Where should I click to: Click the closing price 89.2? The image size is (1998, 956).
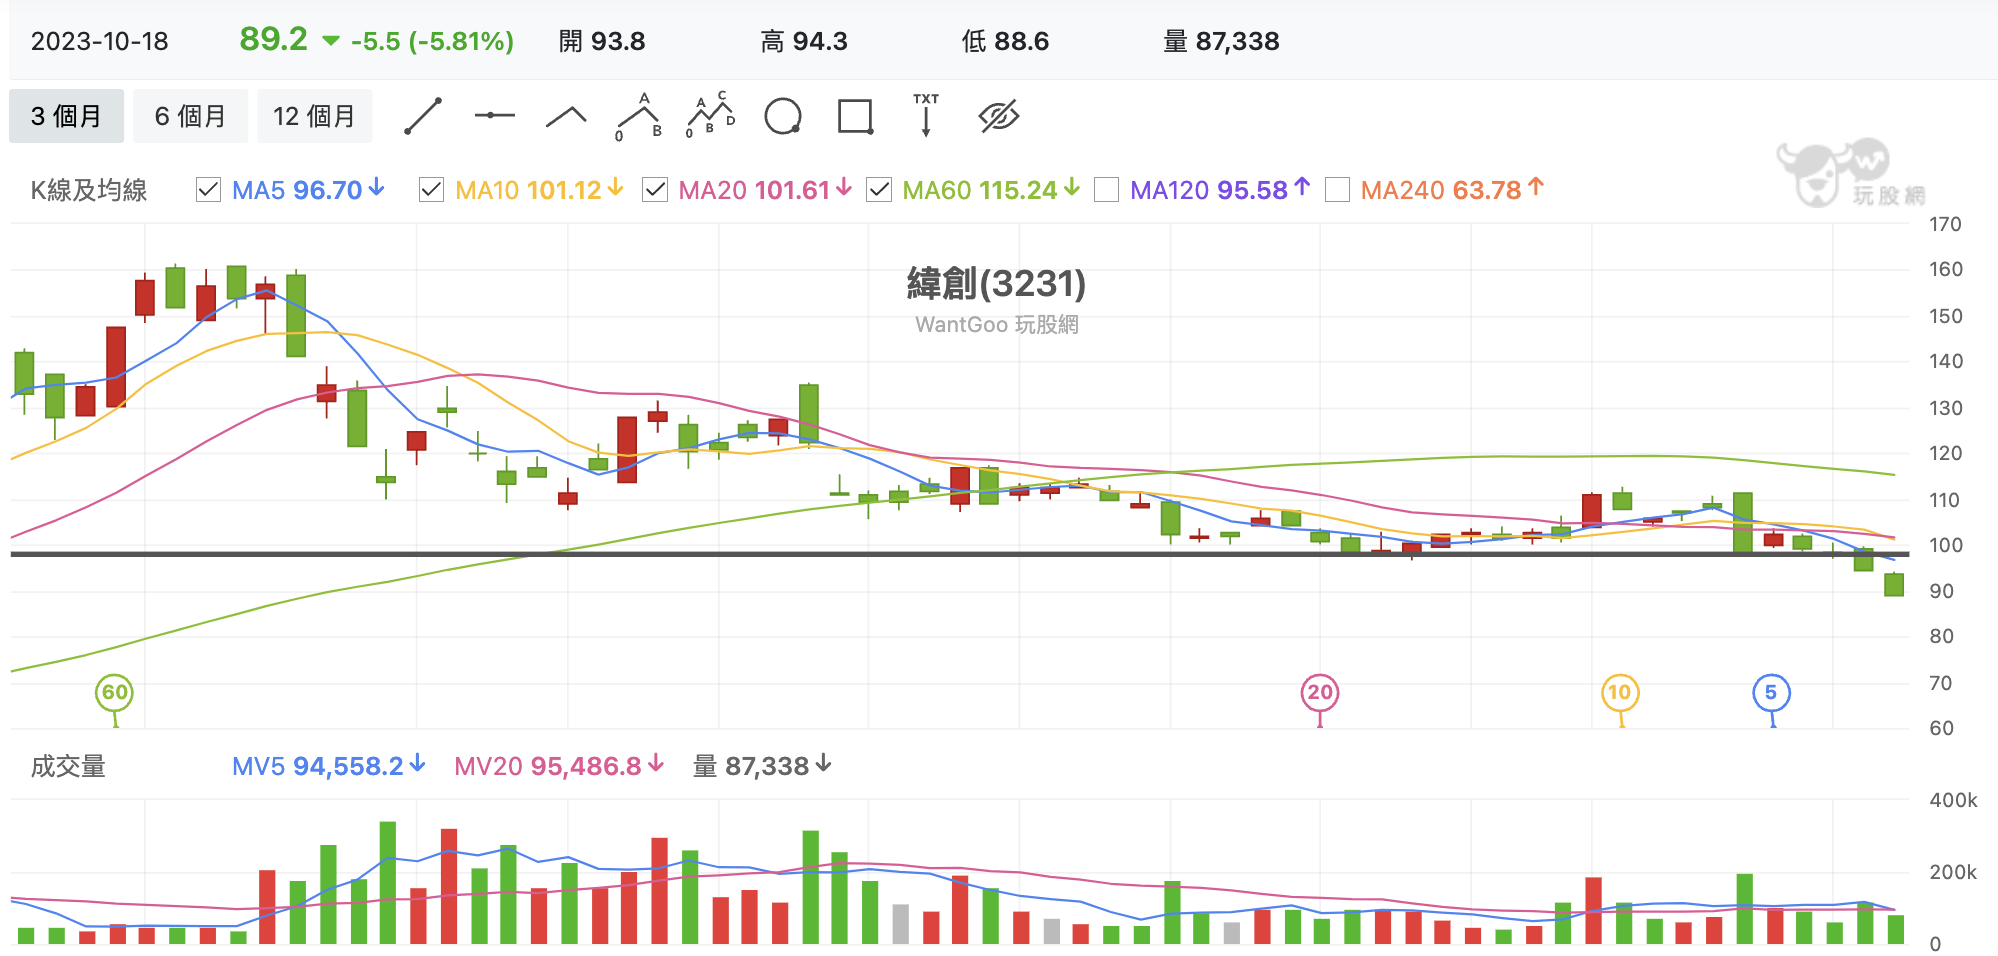[273, 39]
